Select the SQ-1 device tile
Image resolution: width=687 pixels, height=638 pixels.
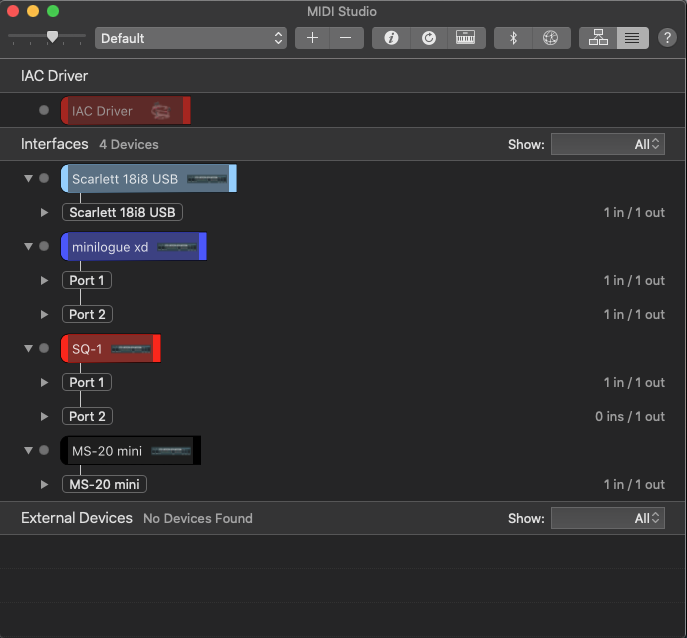(x=111, y=348)
